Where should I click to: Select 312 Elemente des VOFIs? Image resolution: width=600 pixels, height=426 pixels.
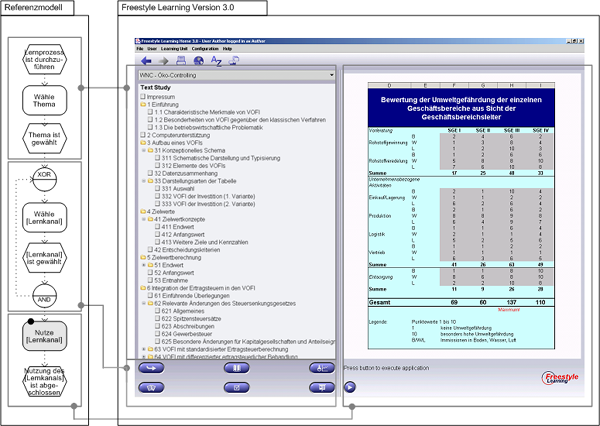[193, 166]
